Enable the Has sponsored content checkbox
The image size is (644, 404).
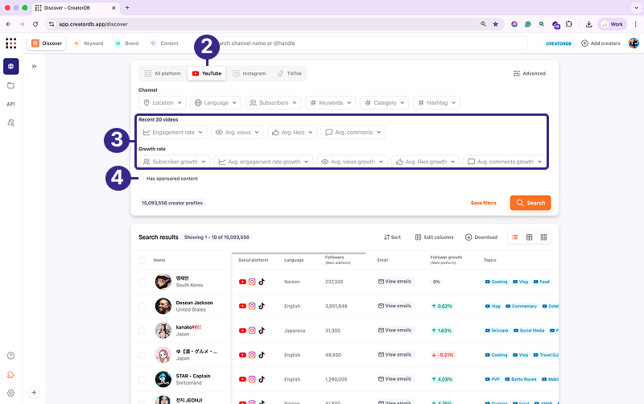point(141,179)
